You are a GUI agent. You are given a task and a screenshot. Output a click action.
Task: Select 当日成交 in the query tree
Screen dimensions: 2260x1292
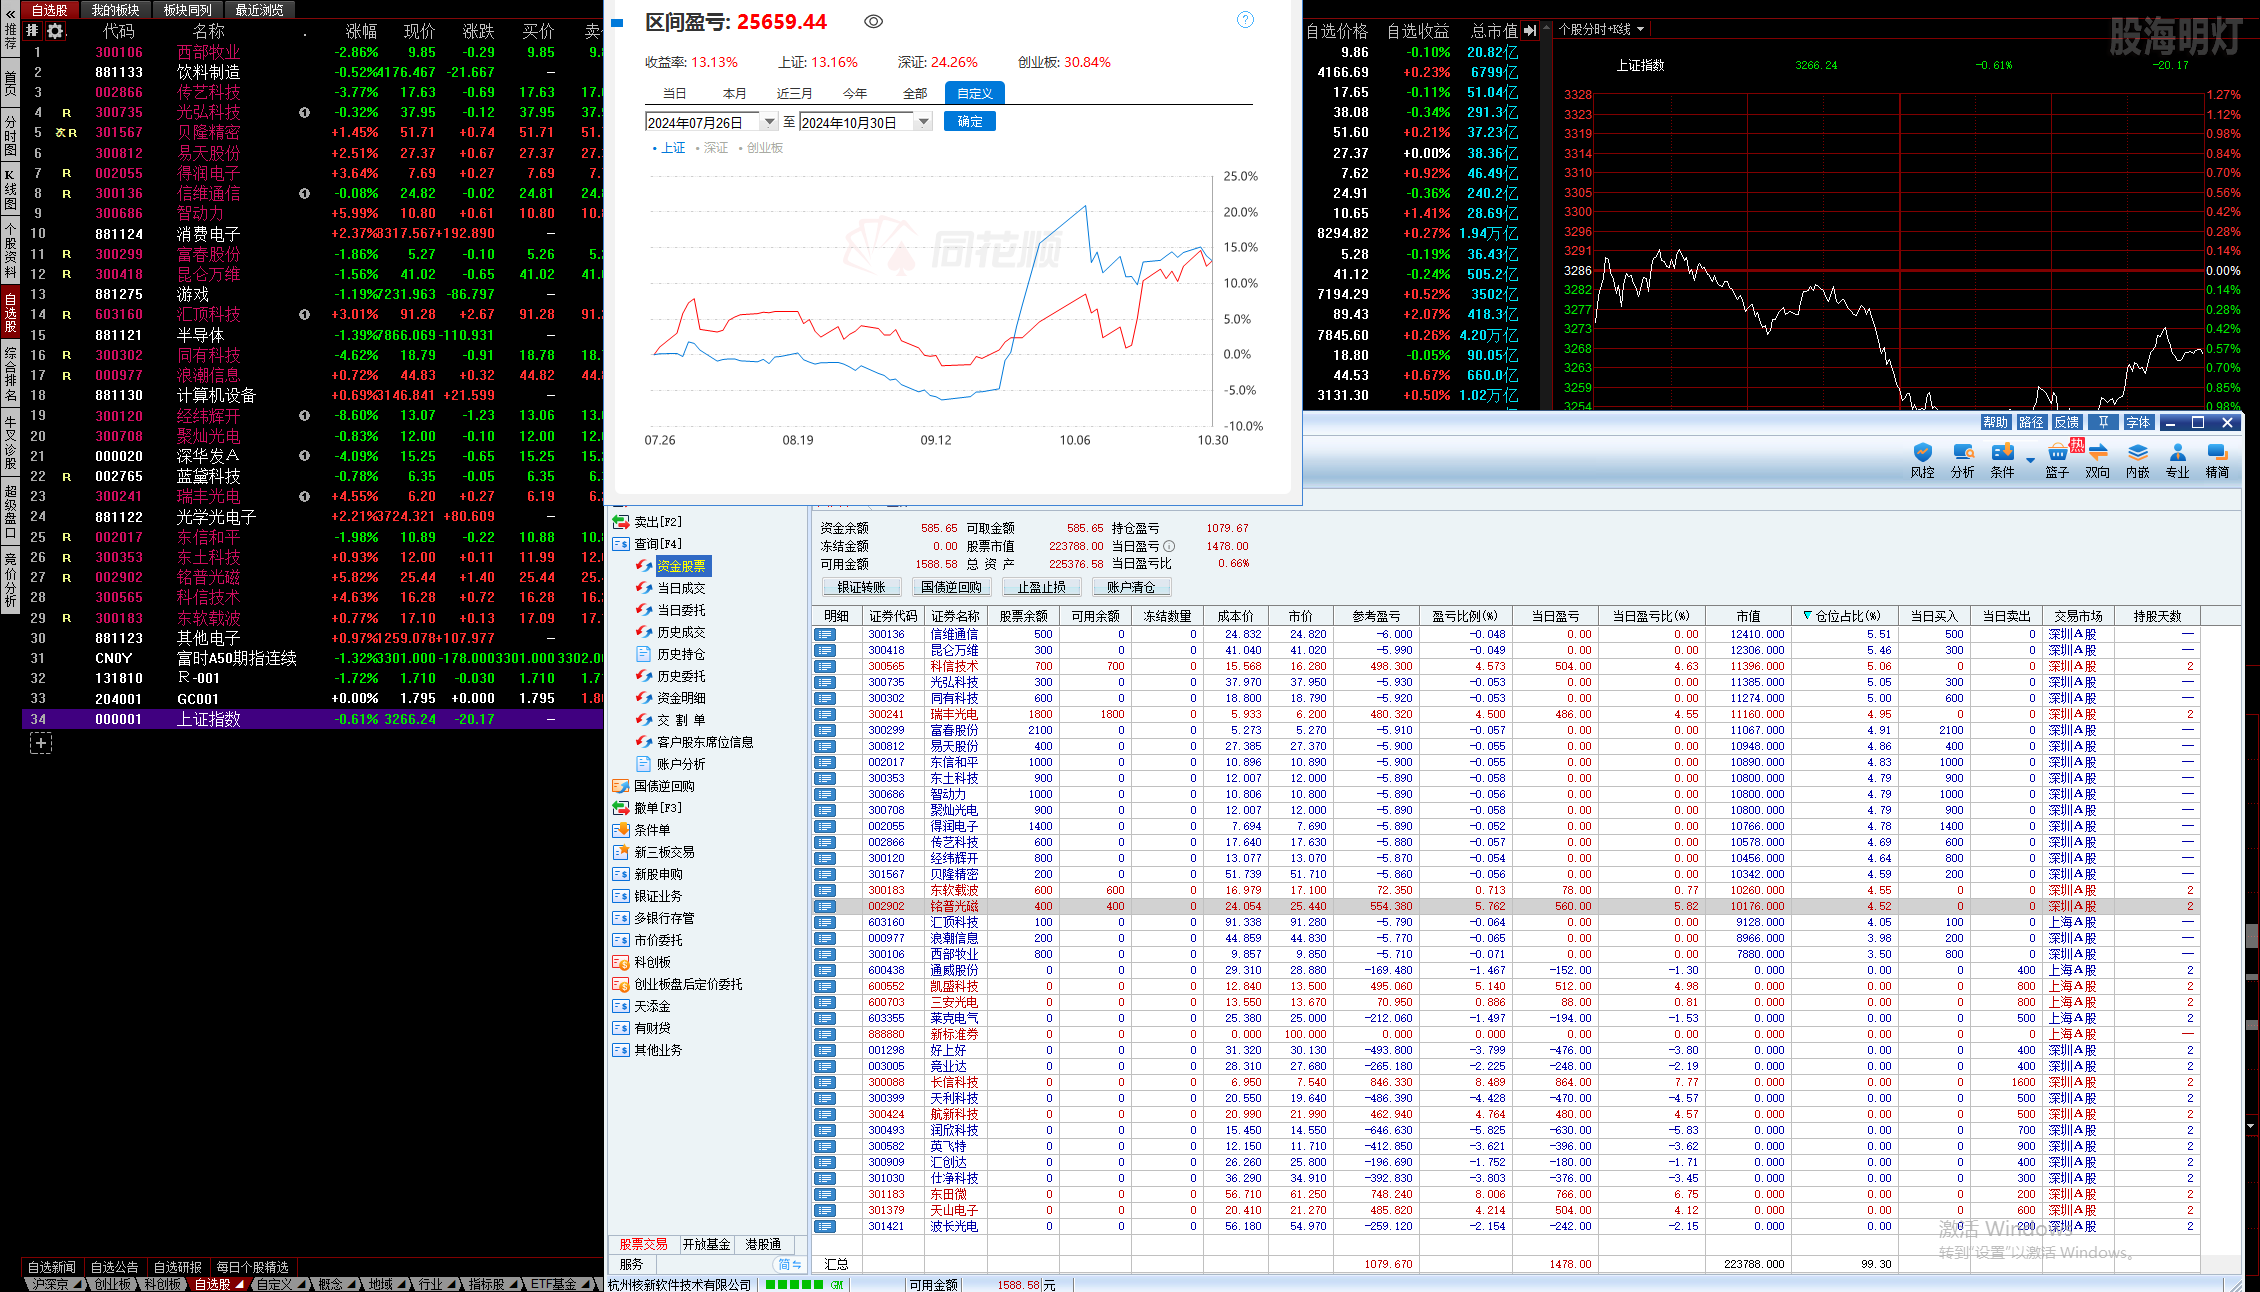click(x=681, y=588)
